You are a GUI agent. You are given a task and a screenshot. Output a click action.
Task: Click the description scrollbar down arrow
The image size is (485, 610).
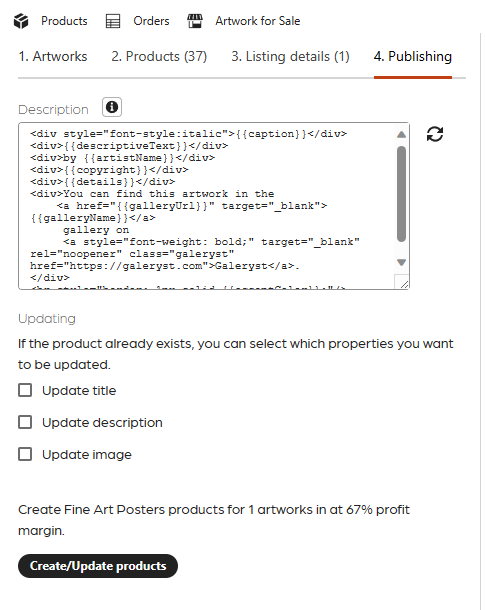[401, 262]
